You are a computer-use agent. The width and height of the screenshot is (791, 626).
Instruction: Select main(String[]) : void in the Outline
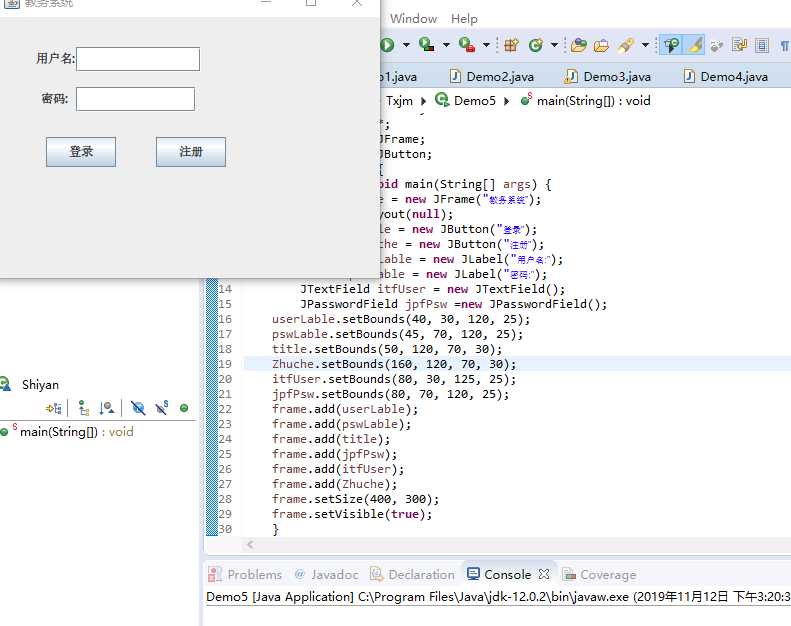[76, 432]
